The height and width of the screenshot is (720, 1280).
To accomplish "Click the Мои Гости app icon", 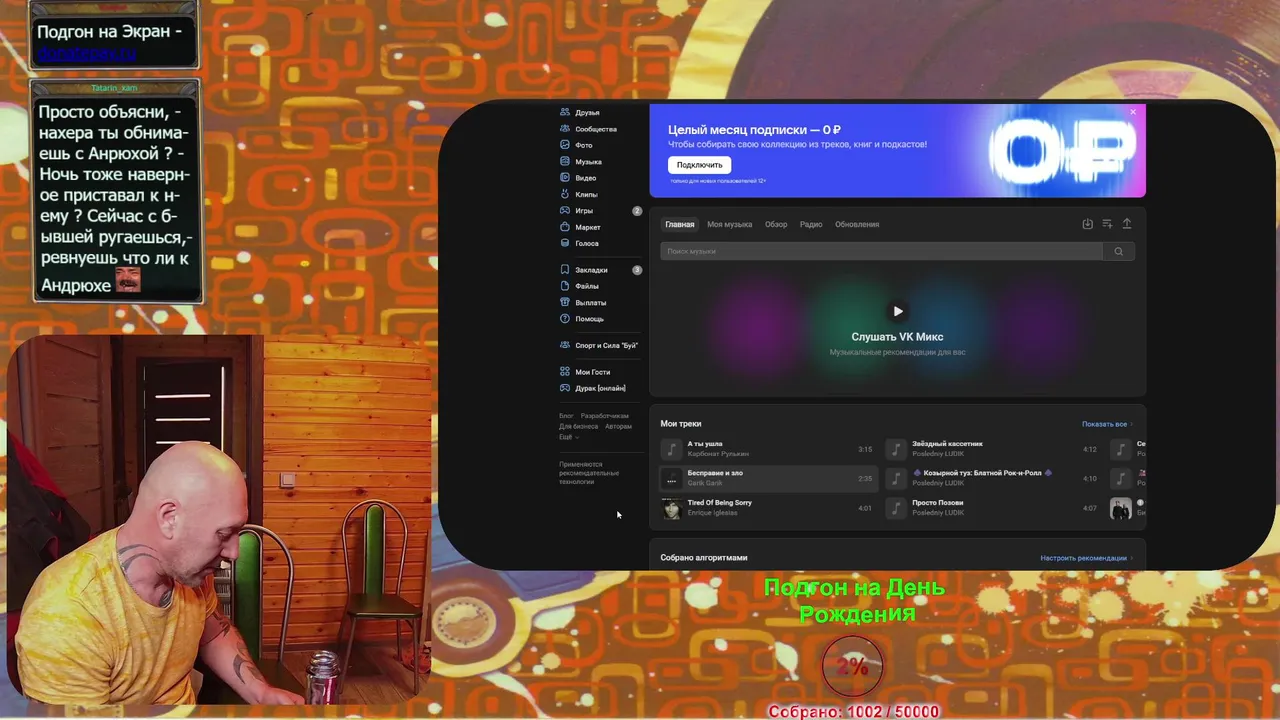I will pyautogui.click(x=565, y=372).
